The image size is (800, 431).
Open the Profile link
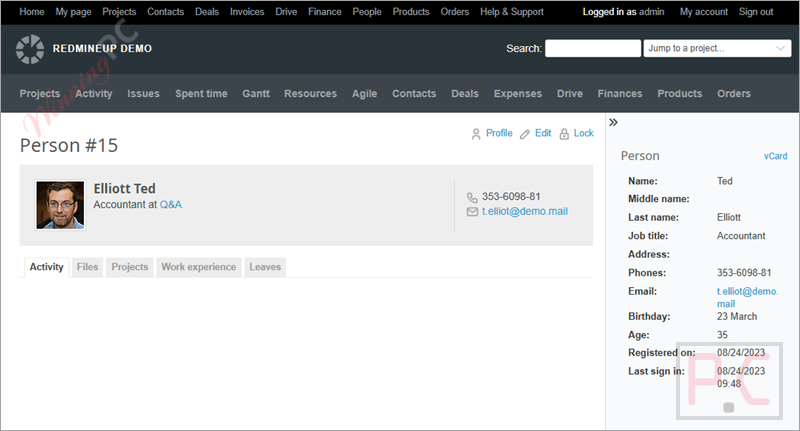[x=499, y=133]
